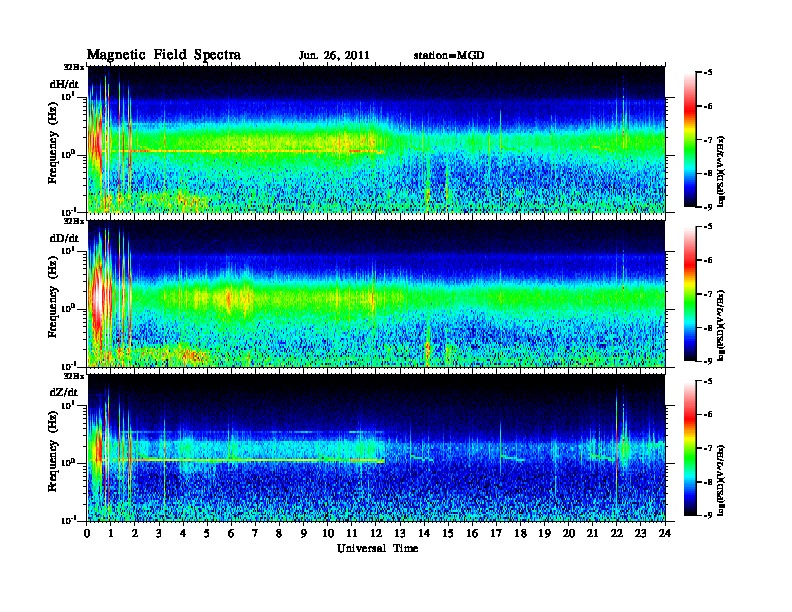Image resolution: width=792 pixels, height=612 pixels.
Task: Click hour tick label 23 on time axis
Action: 640,534
